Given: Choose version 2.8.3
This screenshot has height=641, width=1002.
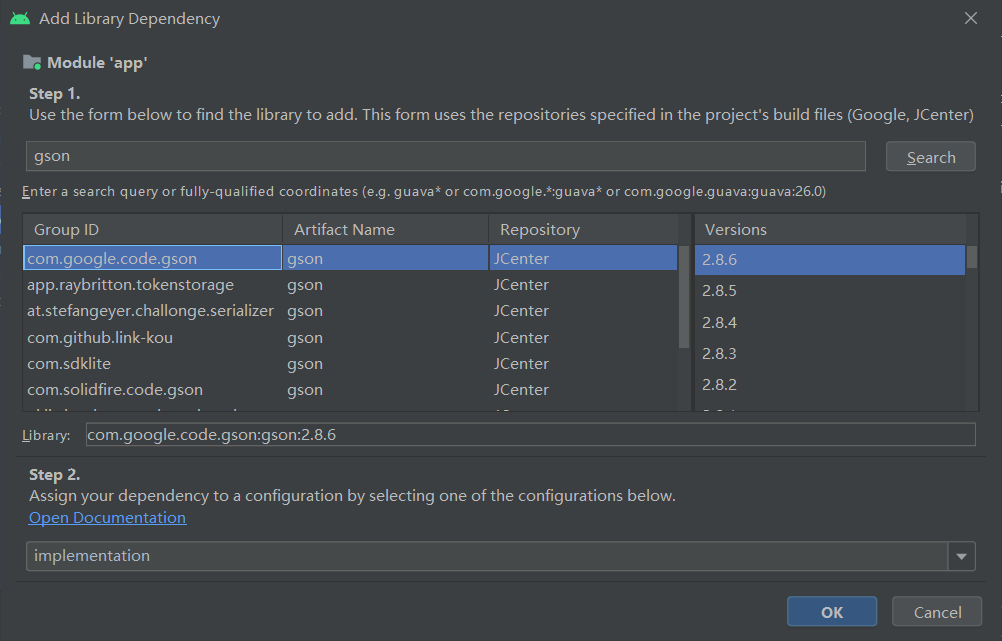Looking at the screenshot, I should tap(829, 353).
